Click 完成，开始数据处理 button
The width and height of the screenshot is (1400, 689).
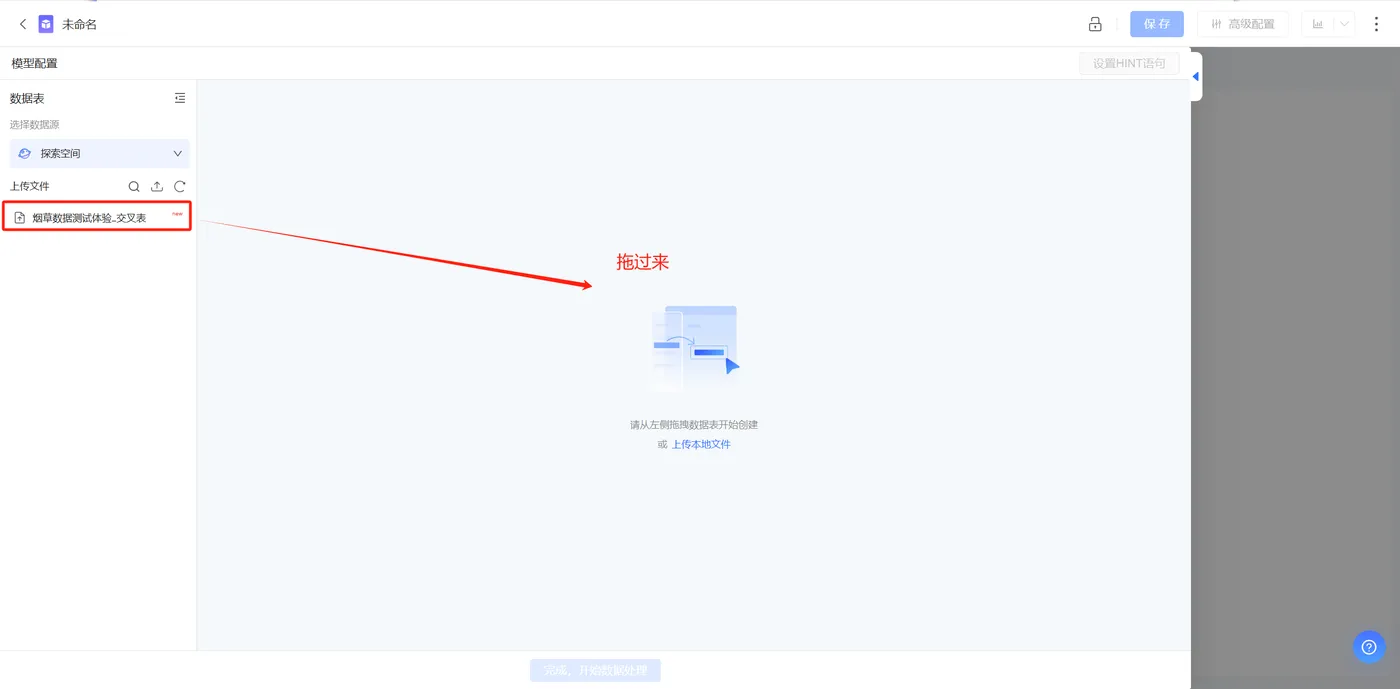(595, 670)
